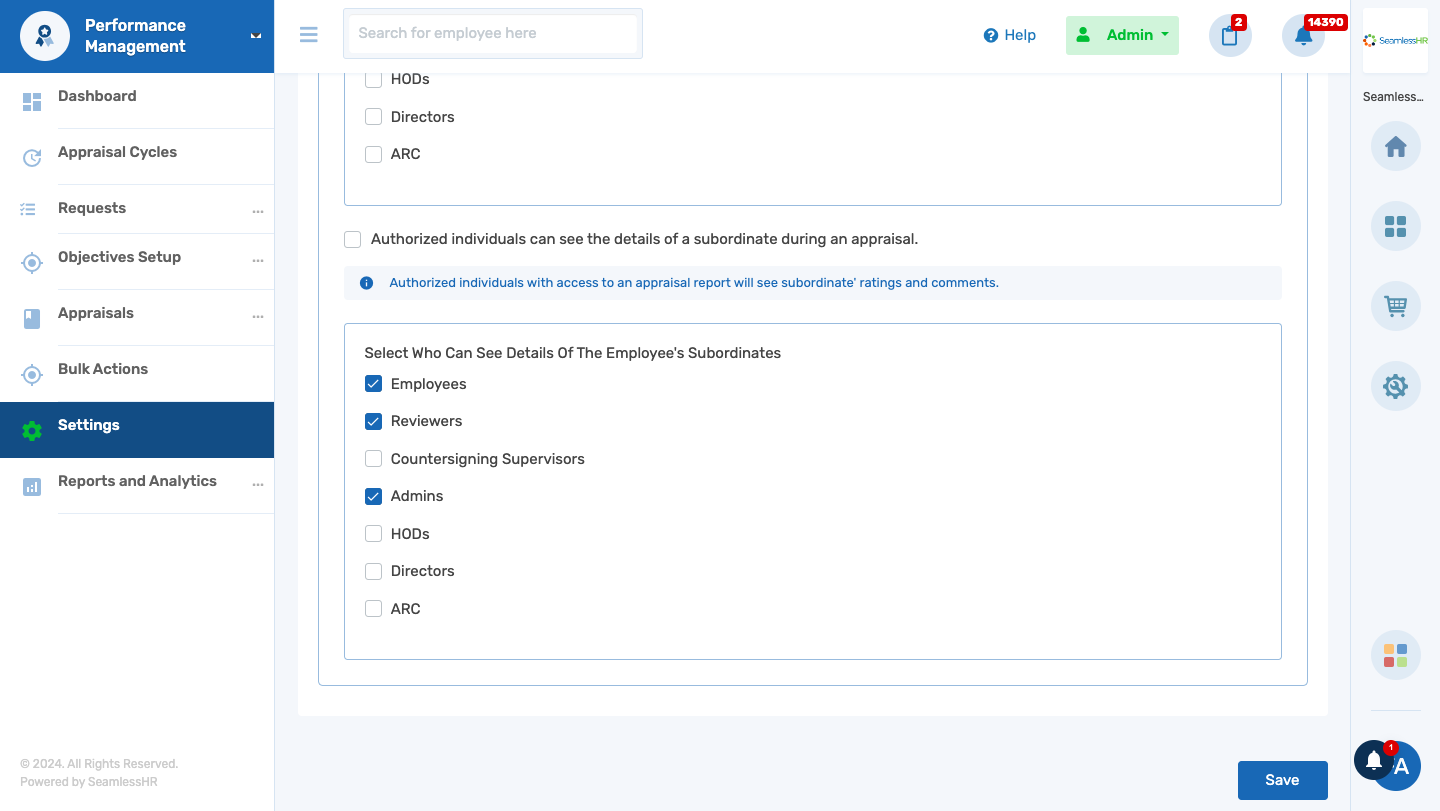Open the Admin dropdown menu

[1122, 35]
